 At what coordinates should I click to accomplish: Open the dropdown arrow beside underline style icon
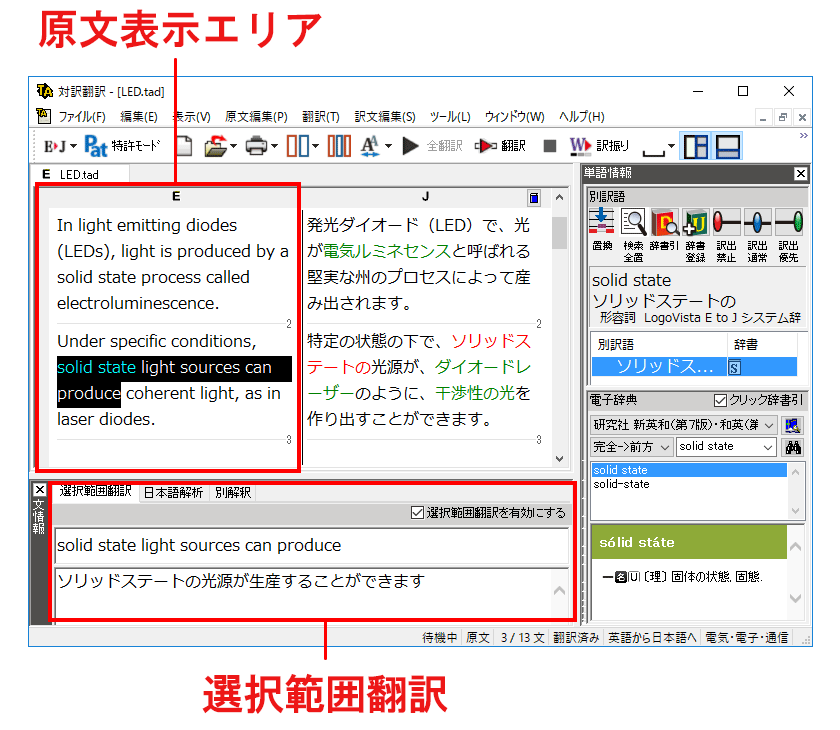tap(671, 146)
